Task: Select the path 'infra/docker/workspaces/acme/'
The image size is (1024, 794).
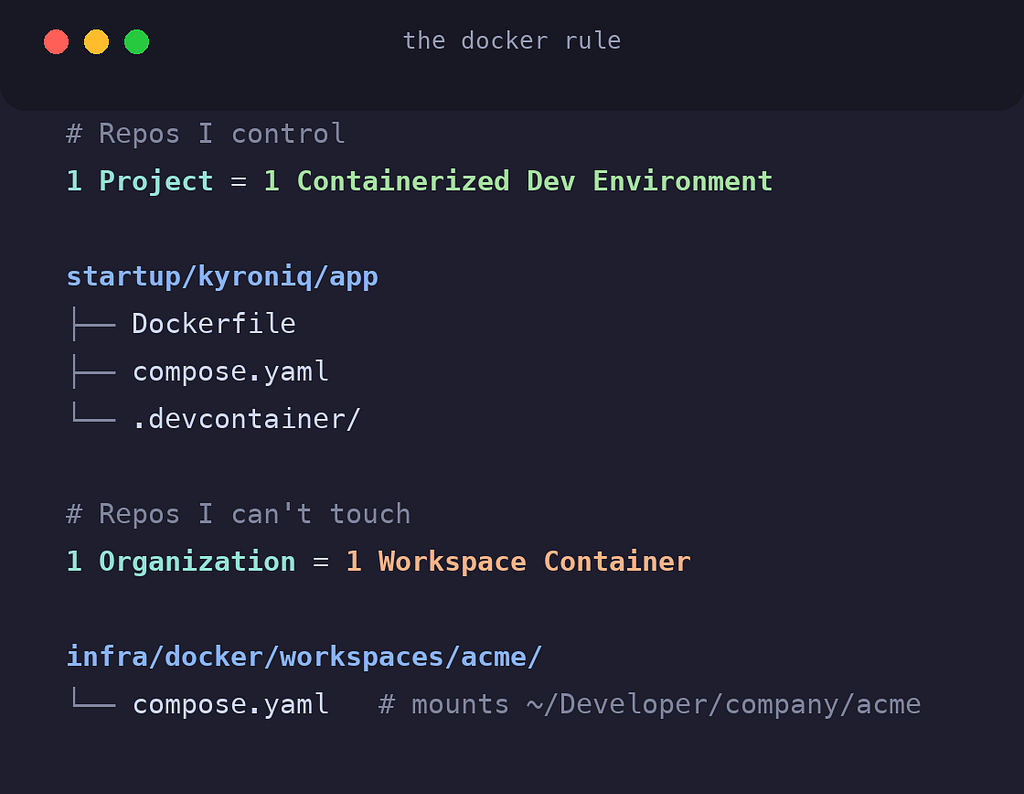Action: [304, 657]
